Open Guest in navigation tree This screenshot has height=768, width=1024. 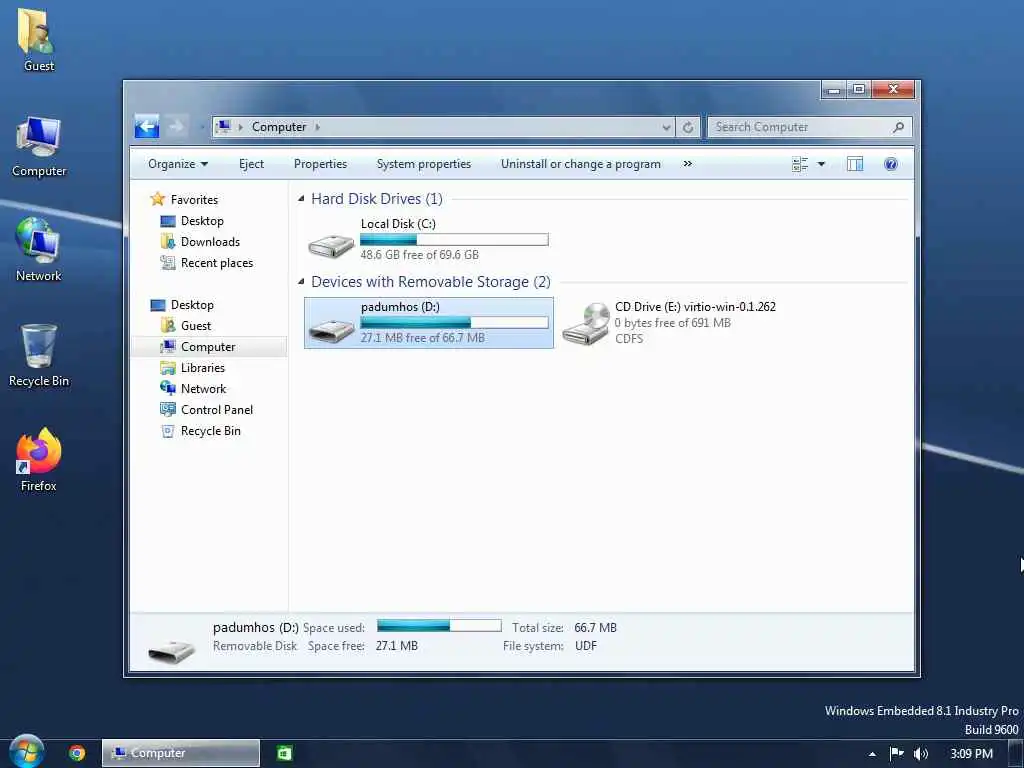pyautogui.click(x=196, y=325)
